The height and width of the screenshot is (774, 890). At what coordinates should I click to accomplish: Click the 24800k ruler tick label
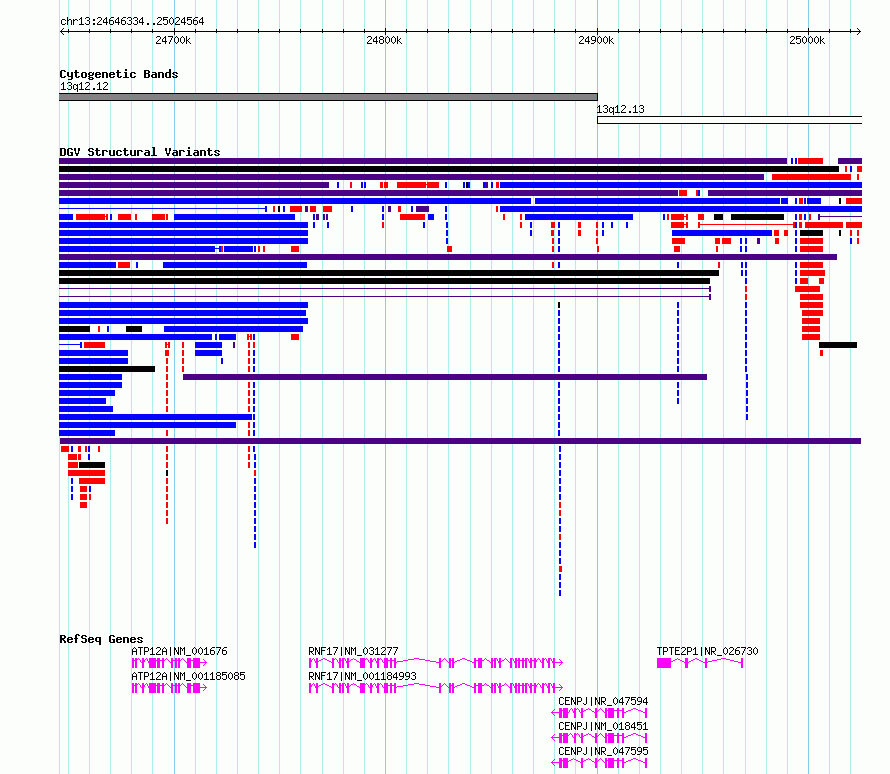point(384,40)
